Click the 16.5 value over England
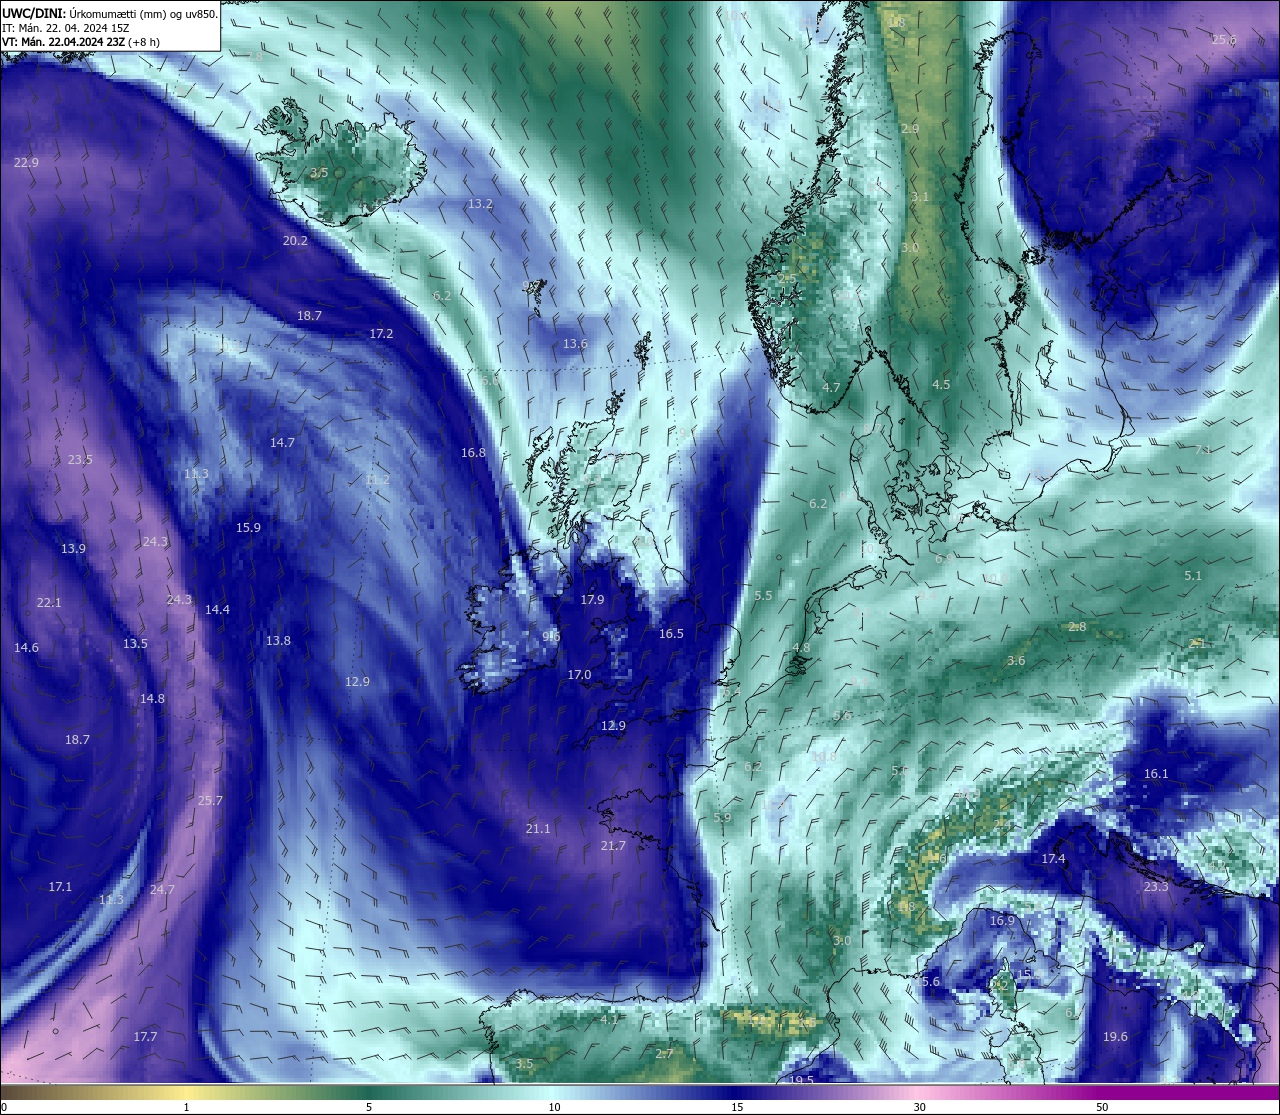The image size is (1280, 1115). pos(671,634)
